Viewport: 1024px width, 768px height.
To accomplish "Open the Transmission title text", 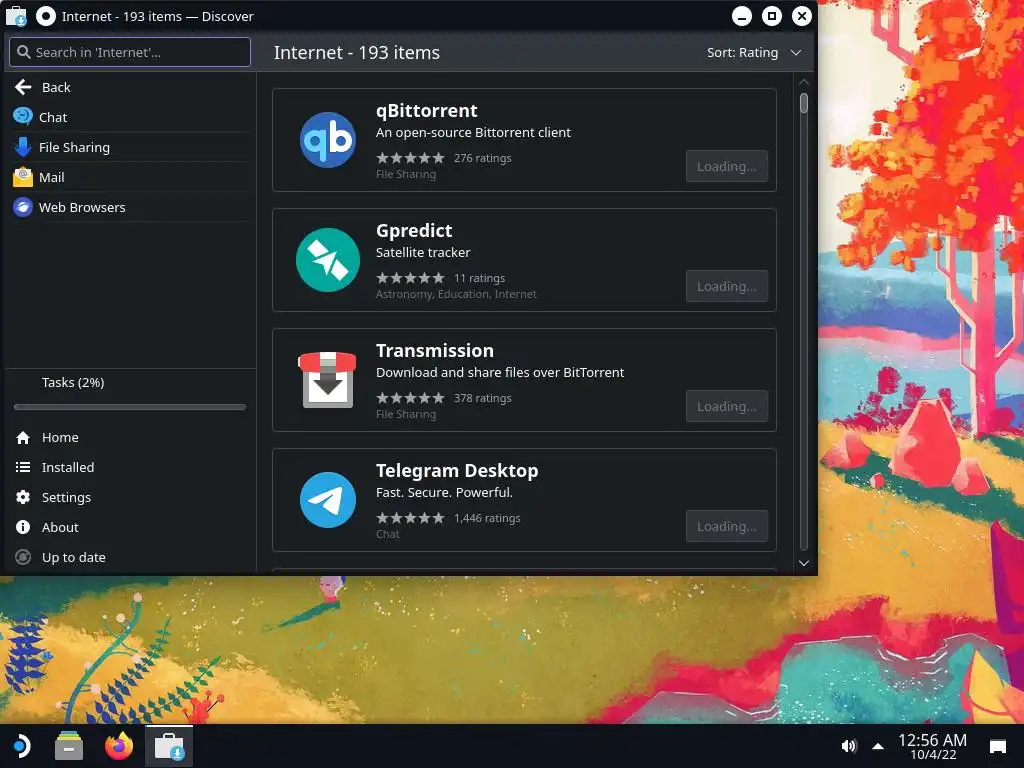I will pos(435,351).
